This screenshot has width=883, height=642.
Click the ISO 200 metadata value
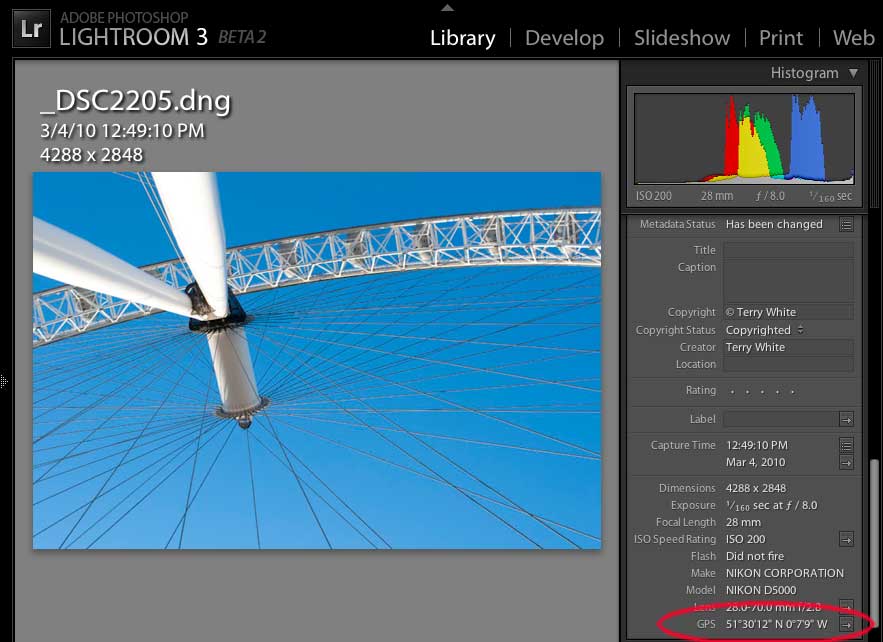click(745, 539)
